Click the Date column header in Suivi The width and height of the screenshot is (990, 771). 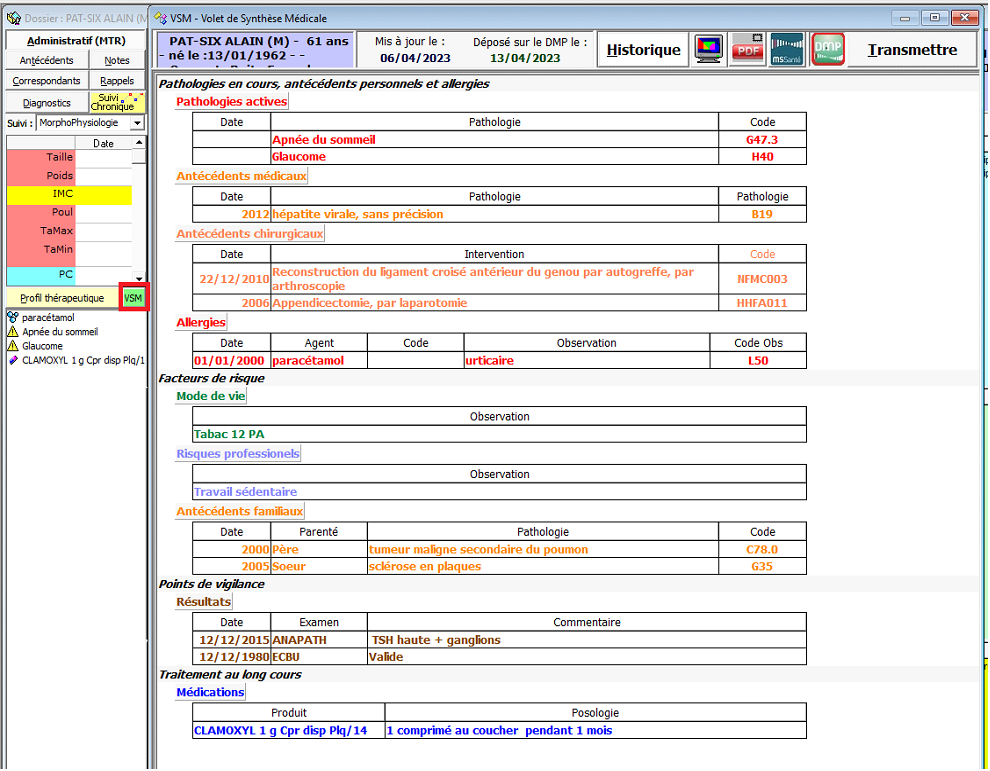click(x=104, y=143)
